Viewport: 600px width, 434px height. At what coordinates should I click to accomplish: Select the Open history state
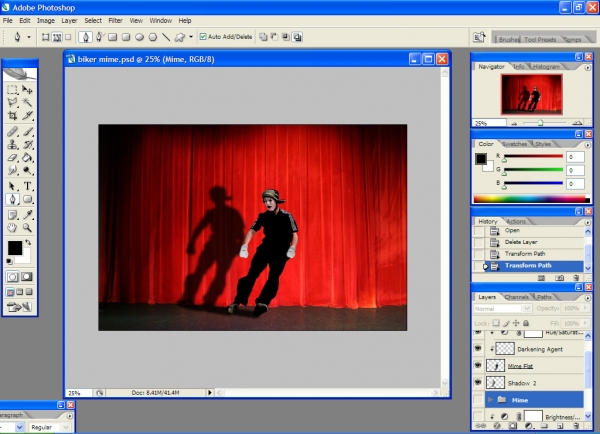(x=534, y=230)
